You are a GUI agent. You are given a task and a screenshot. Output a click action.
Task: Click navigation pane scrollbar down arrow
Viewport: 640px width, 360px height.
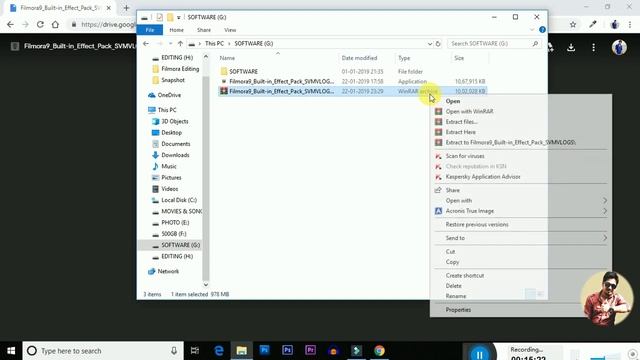tap(206, 284)
